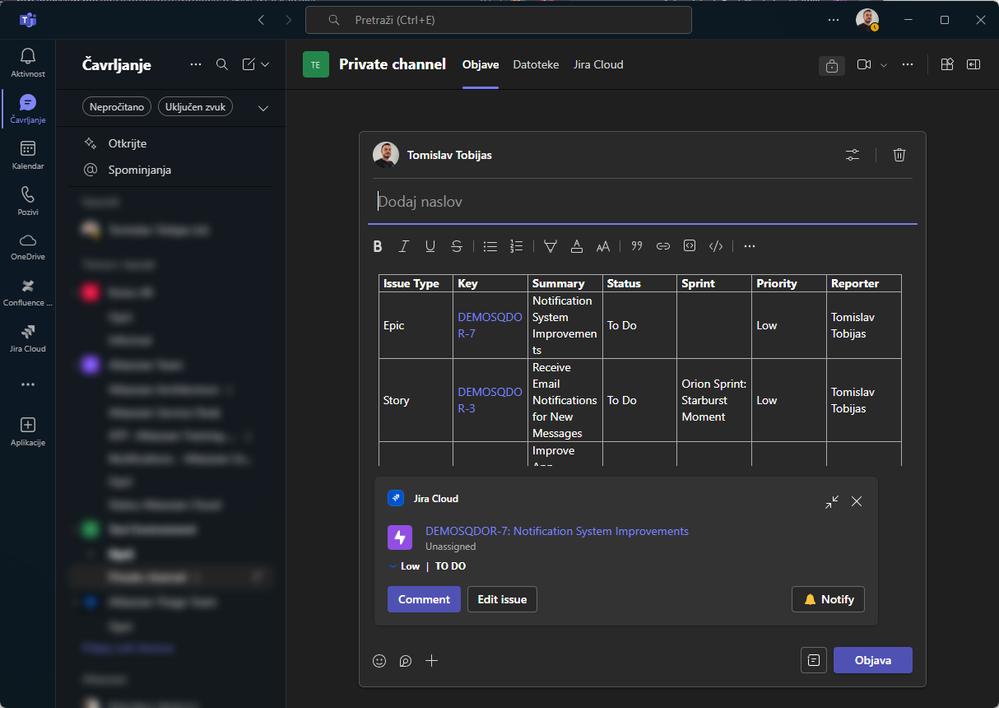Open the Loop components icon
999x708 pixels.
405,661
